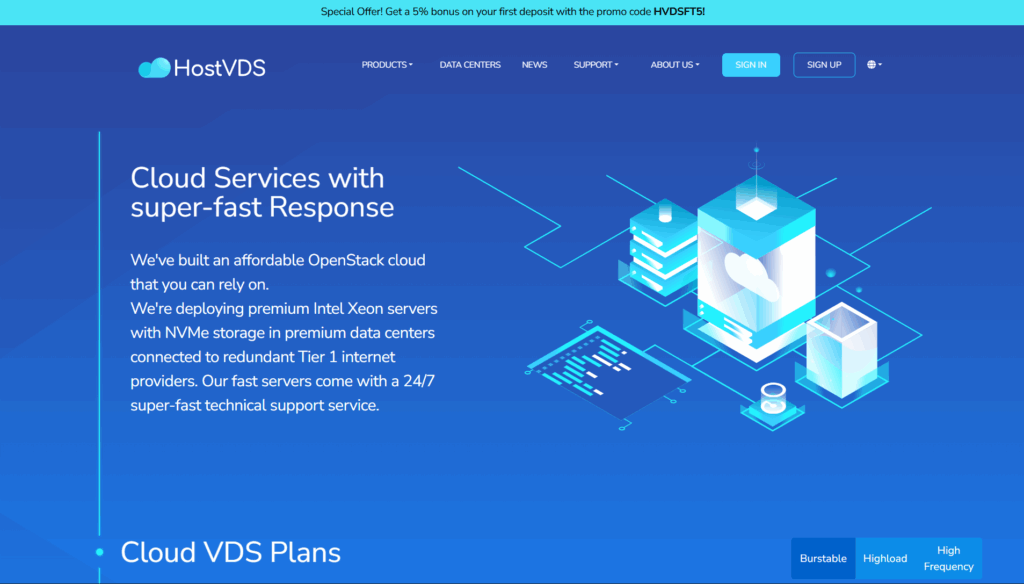Click the Cloud VDS Plans heading
Viewport: 1024px width, 584px height.
(x=231, y=552)
